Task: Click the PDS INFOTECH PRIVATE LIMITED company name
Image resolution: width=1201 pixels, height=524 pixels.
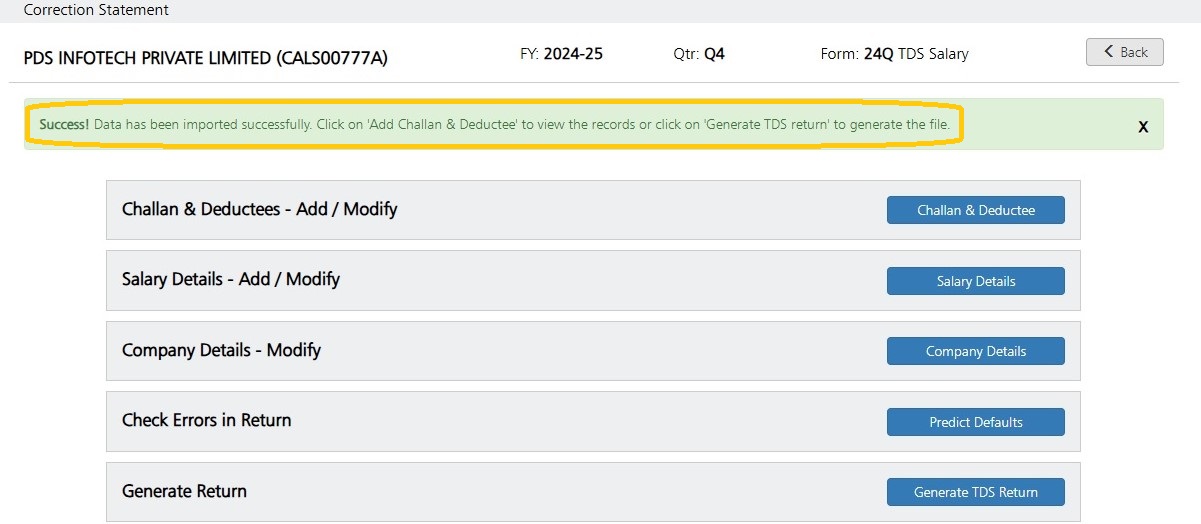Action: [x=205, y=58]
